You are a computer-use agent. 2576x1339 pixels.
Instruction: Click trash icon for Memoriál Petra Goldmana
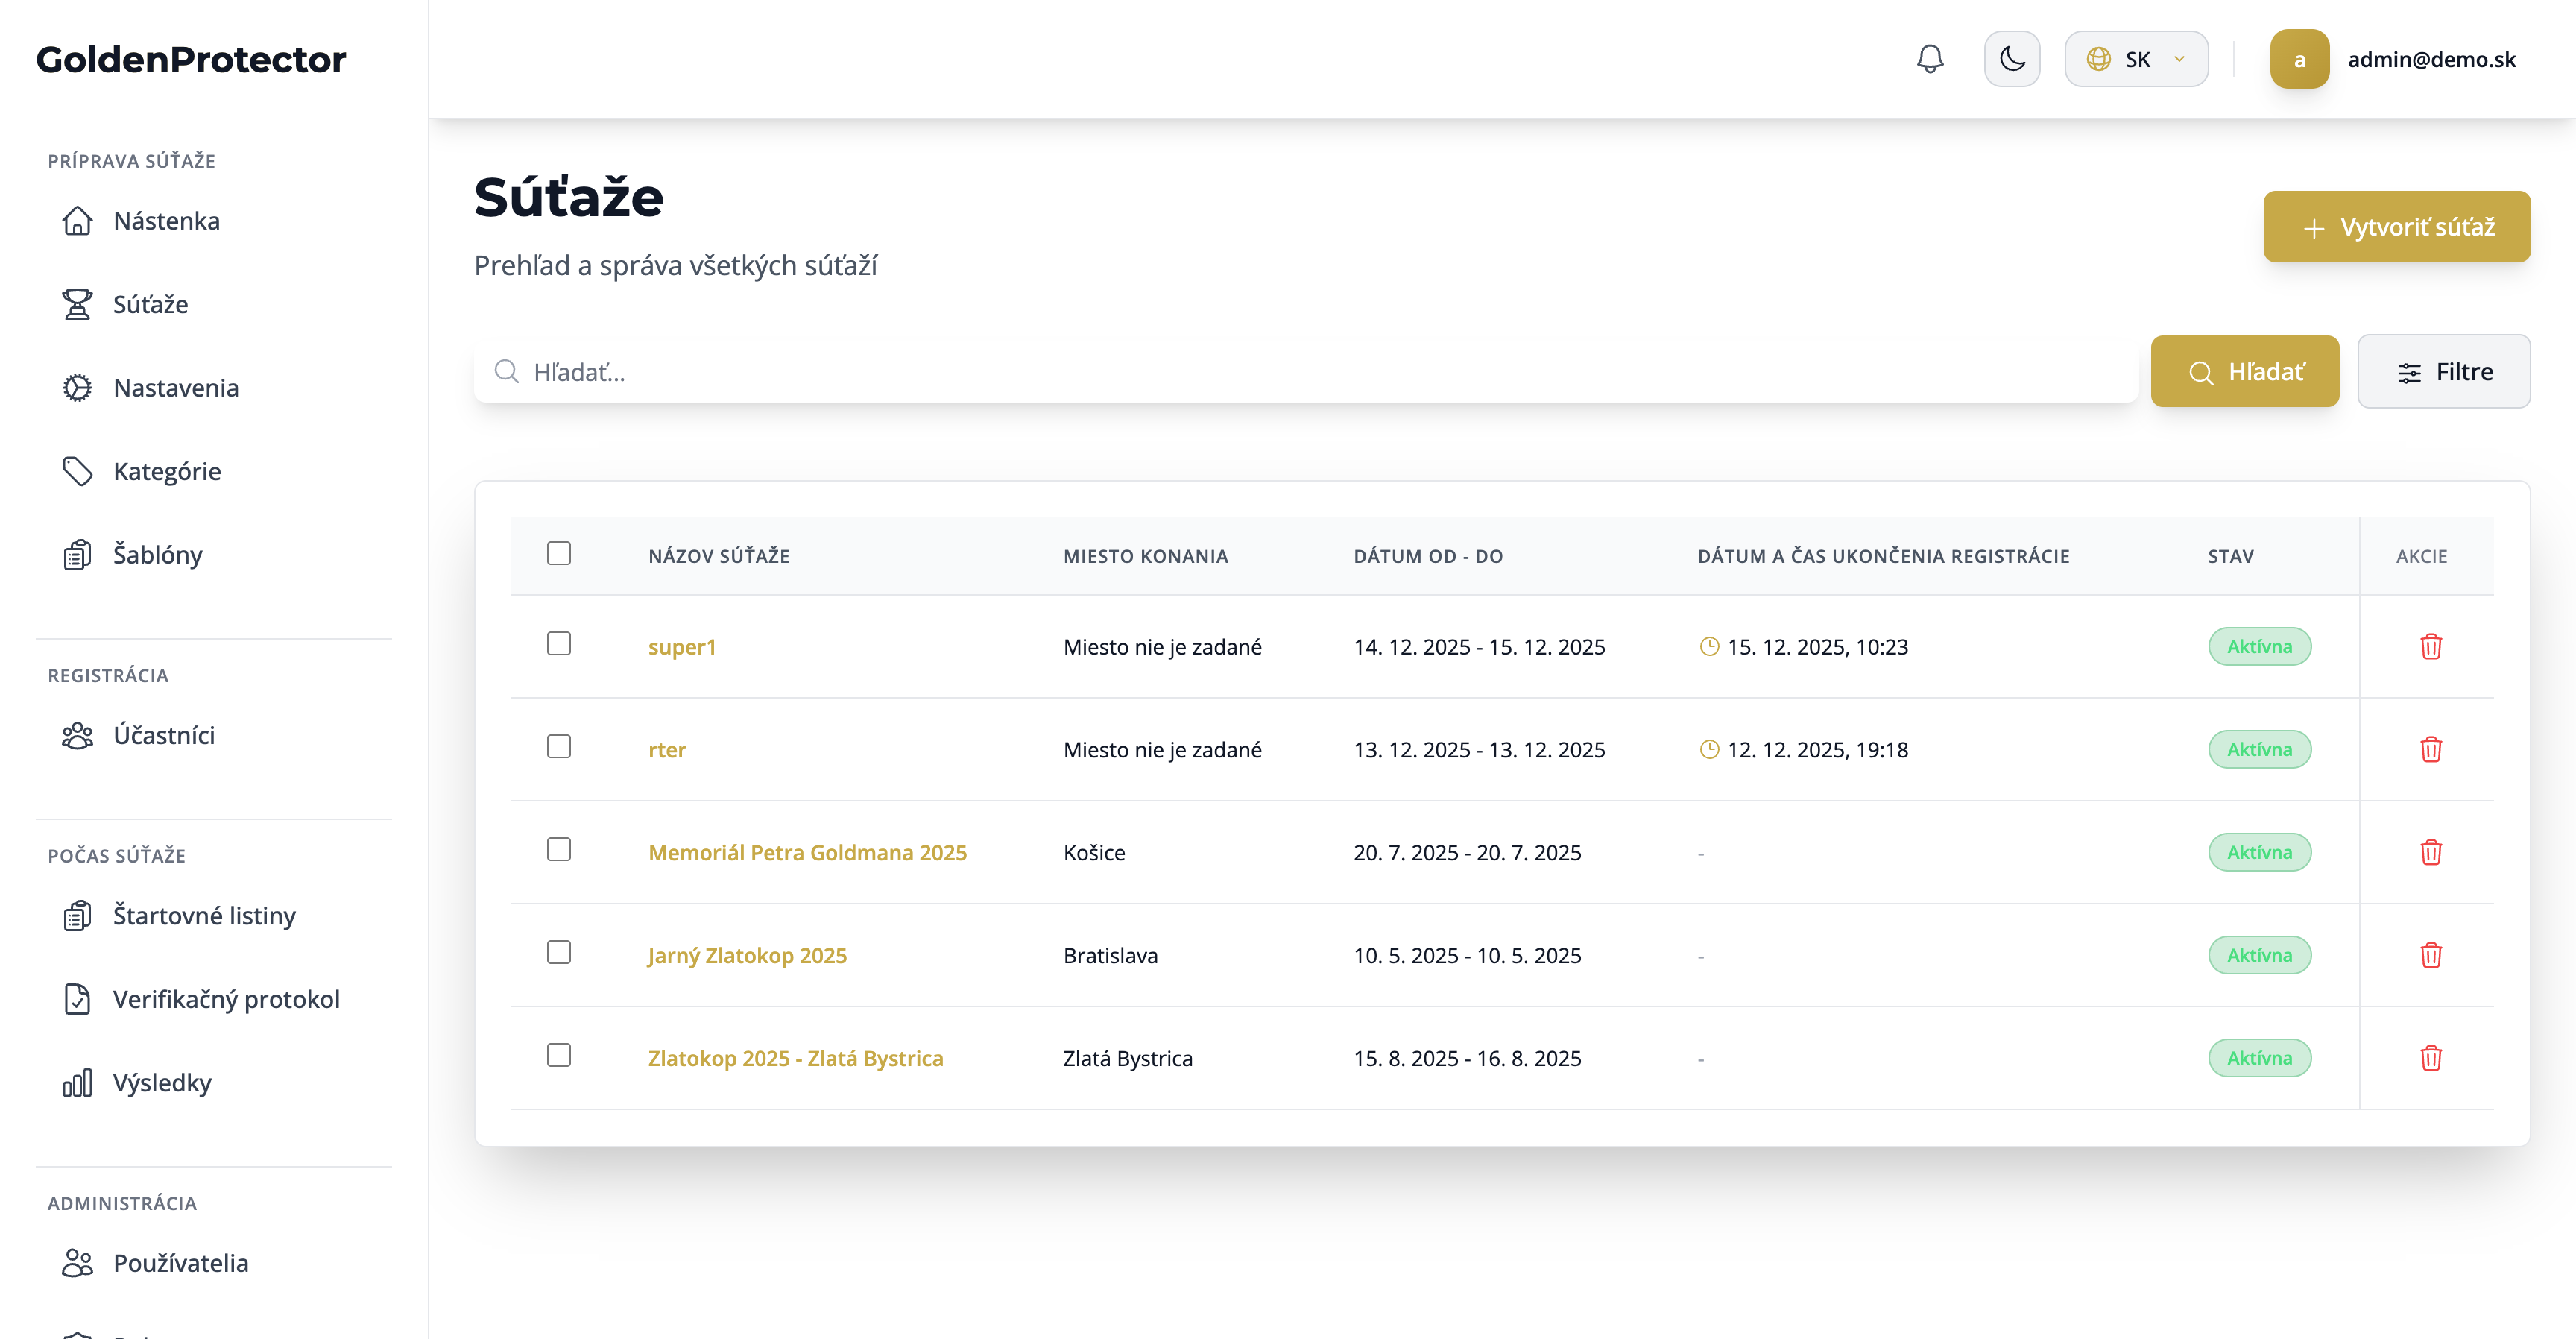tap(2431, 852)
